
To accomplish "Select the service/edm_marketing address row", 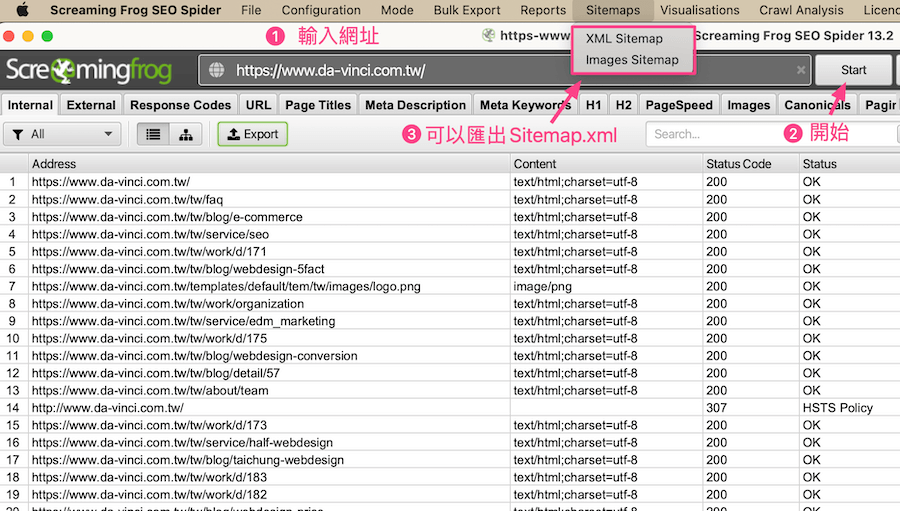I will tap(450, 321).
